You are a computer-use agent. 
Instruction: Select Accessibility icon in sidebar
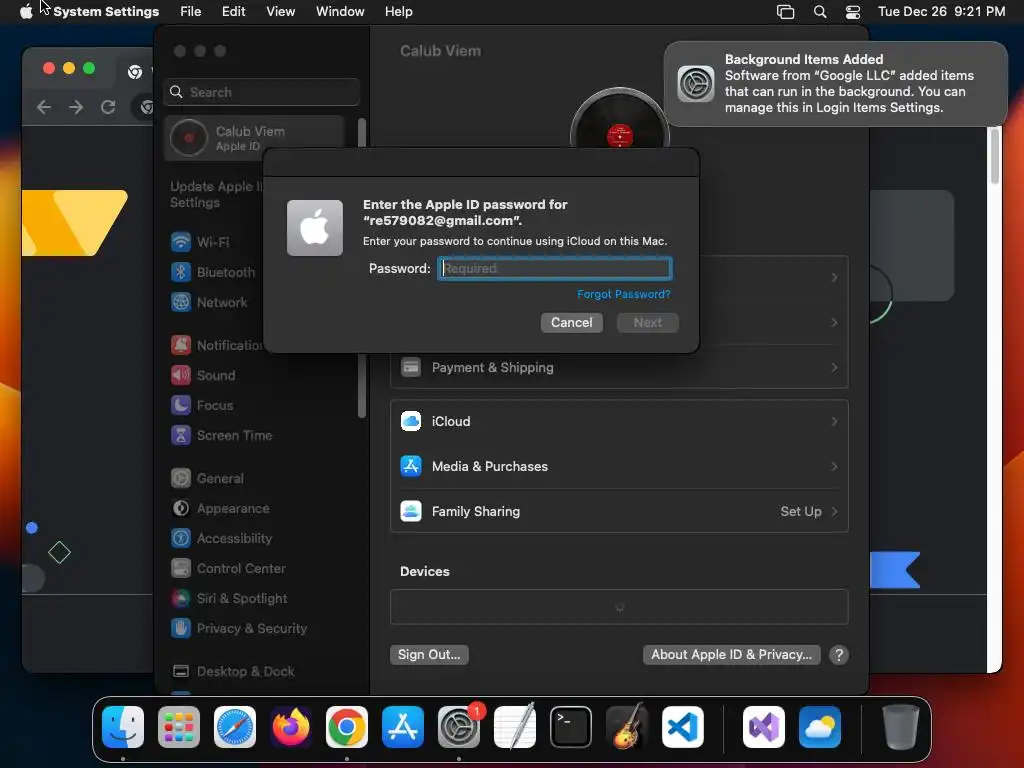tap(181, 538)
